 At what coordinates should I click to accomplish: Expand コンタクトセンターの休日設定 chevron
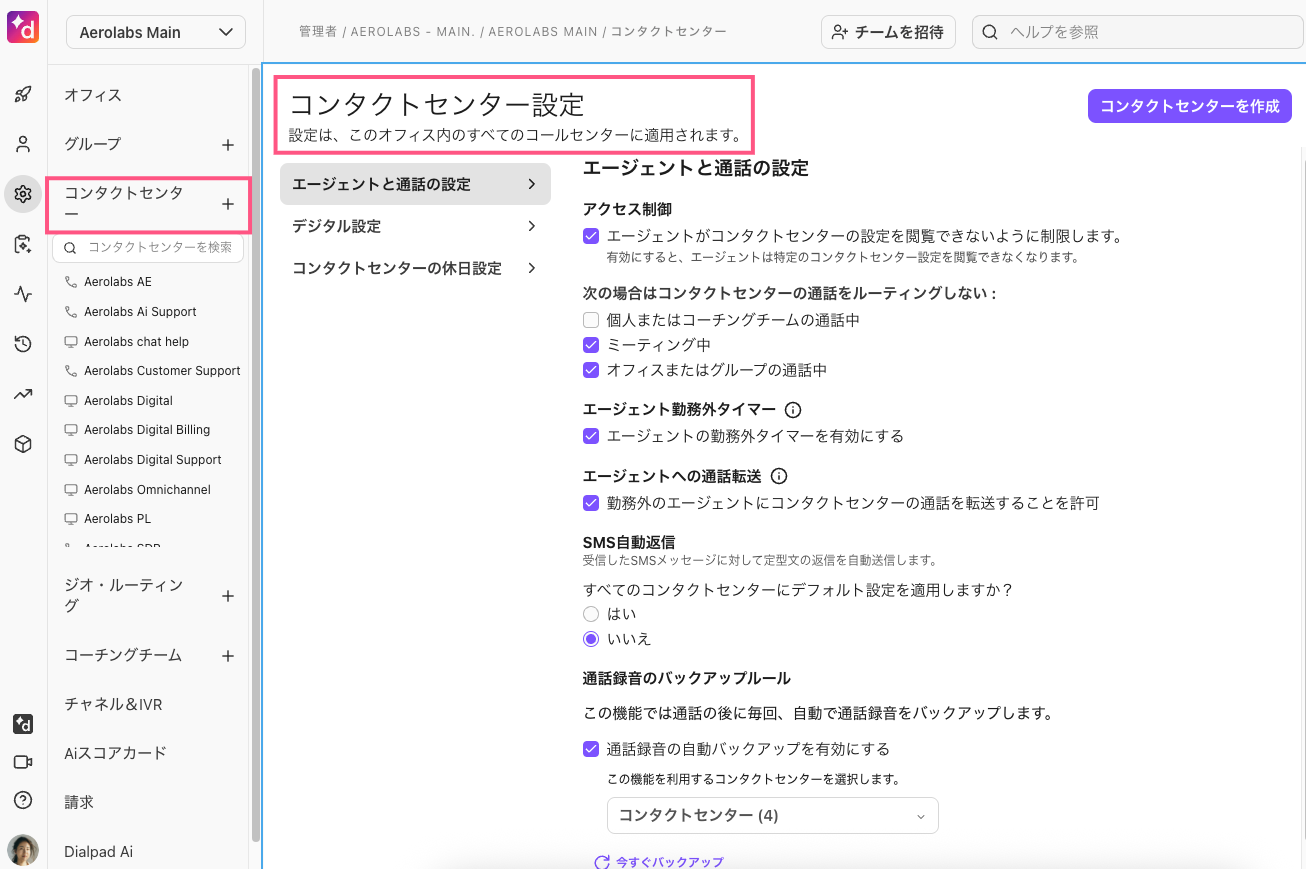click(x=532, y=268)
